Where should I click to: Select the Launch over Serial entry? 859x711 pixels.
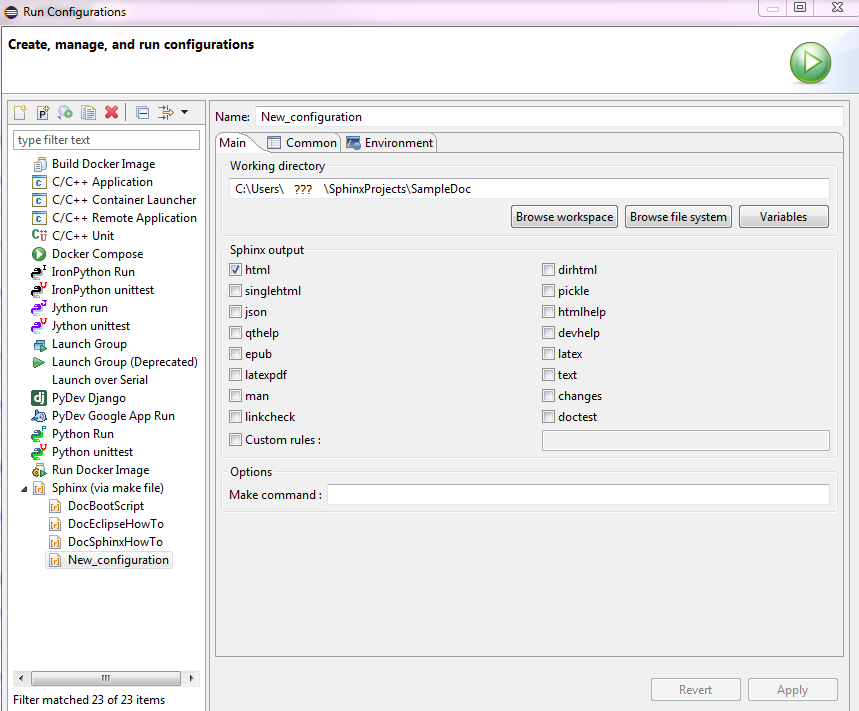pos(100,380)
